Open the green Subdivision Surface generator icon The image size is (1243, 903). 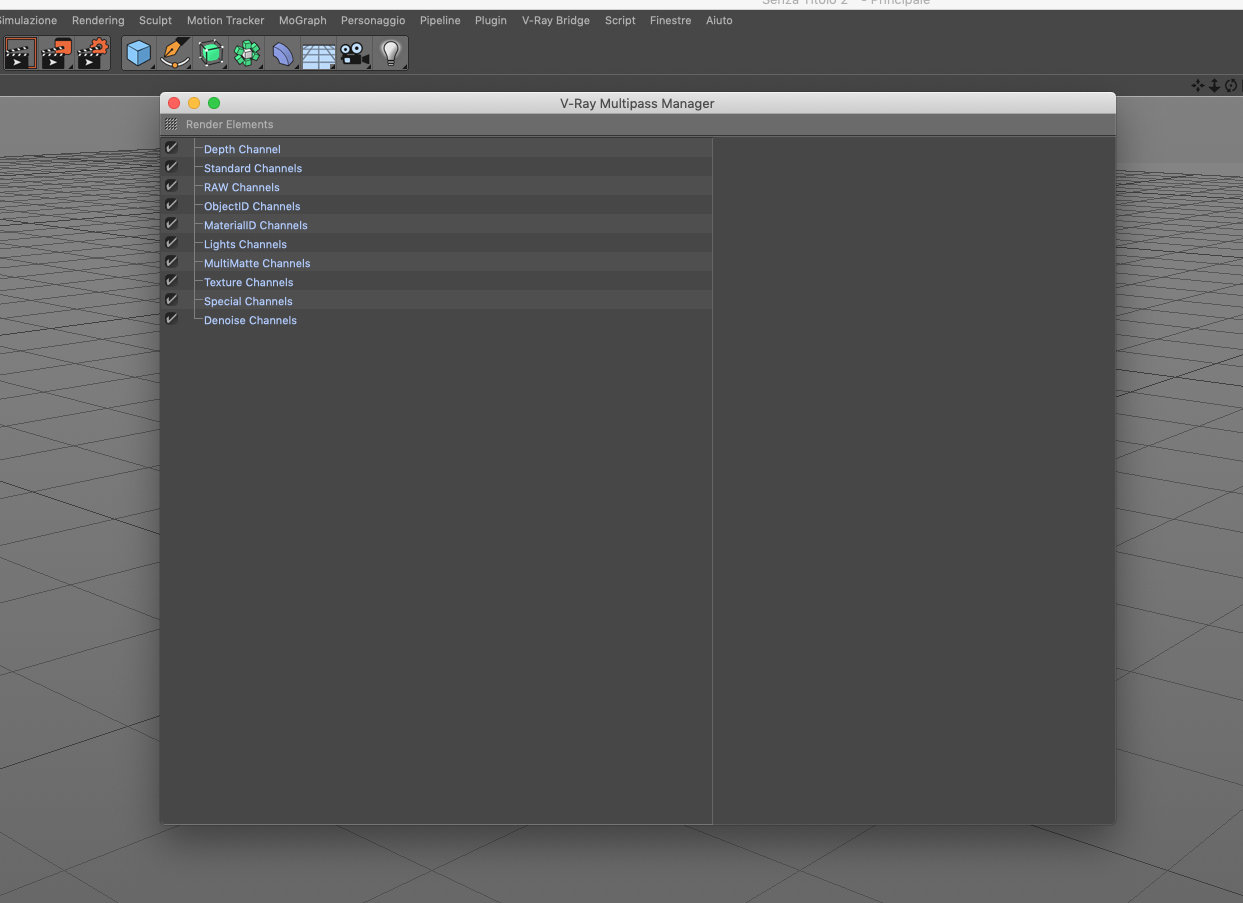(211, 53)
